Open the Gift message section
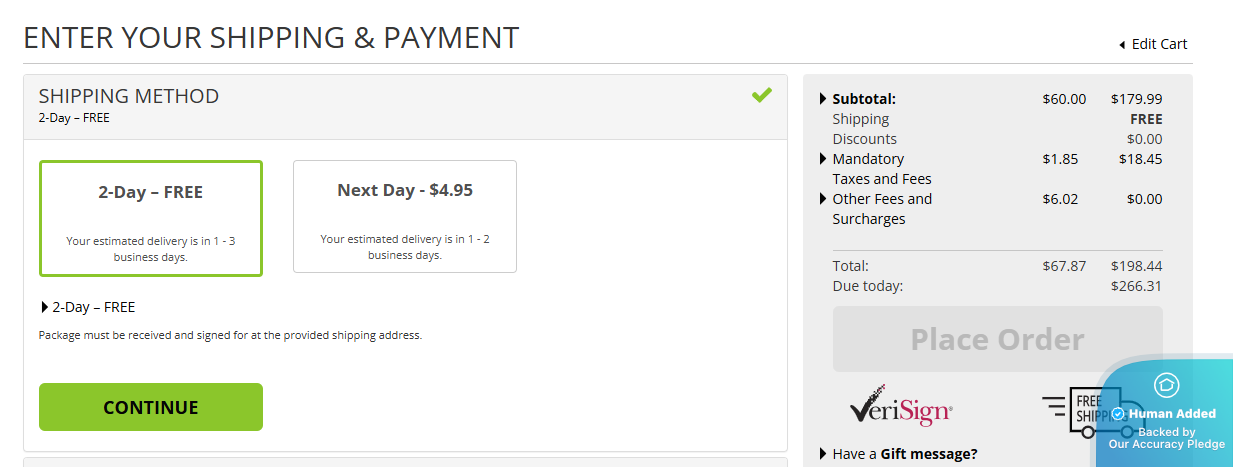 tap(823, 454)
